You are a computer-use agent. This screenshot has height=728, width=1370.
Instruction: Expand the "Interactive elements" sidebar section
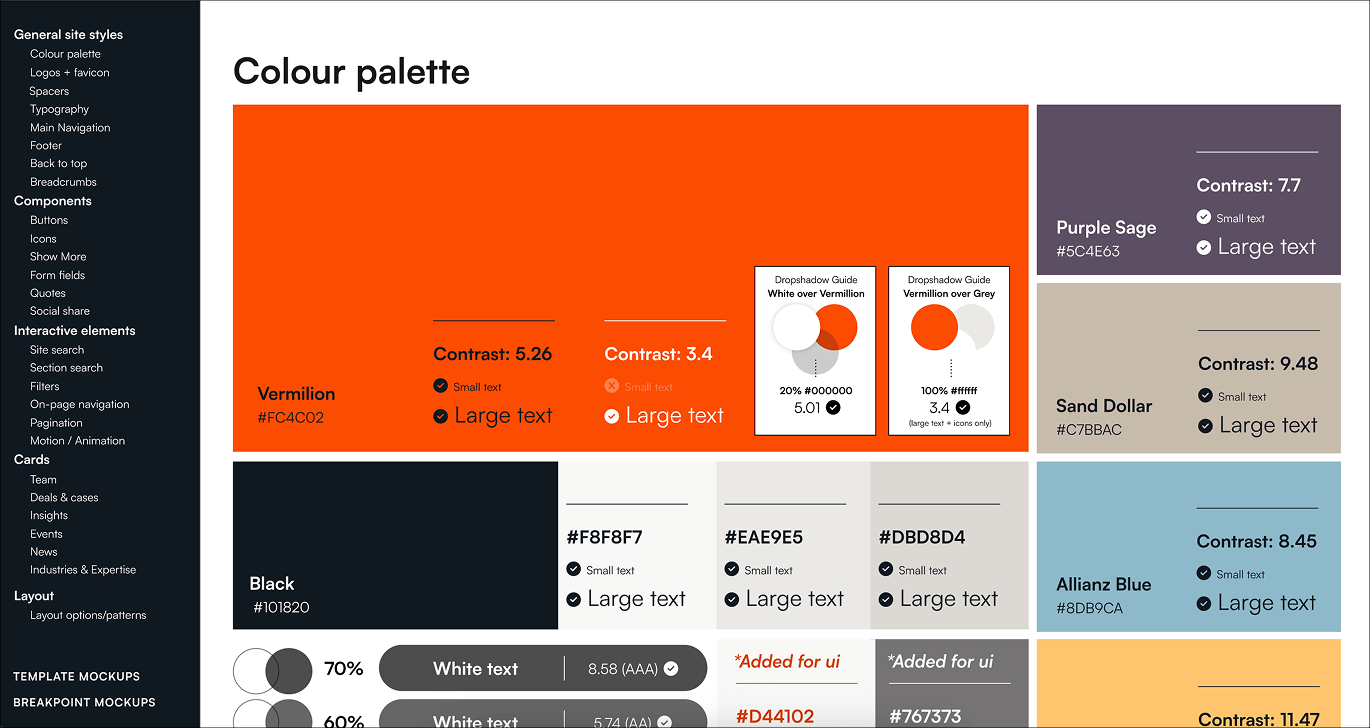(75, 330)
